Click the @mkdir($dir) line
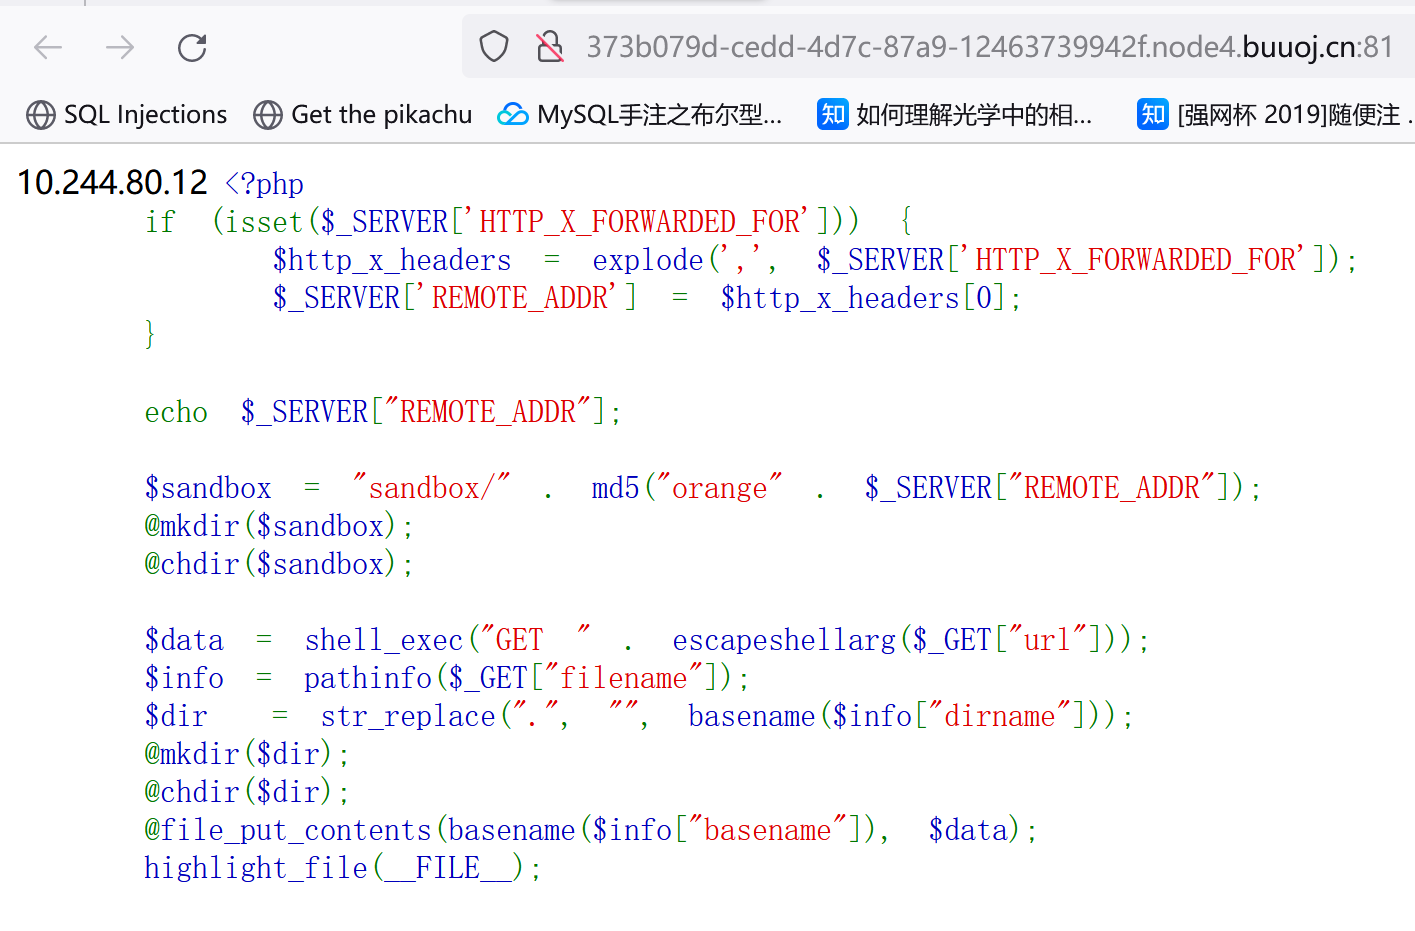The image size is (1415, 931). pos(247,754)
